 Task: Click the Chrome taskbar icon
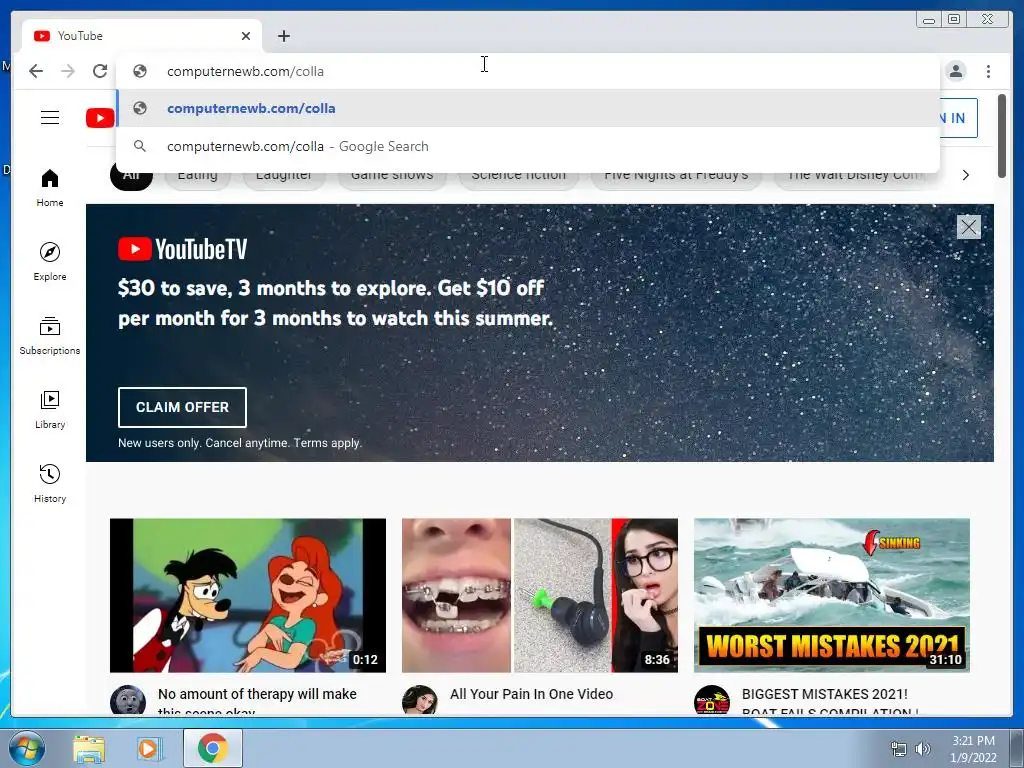click(212, 748)
